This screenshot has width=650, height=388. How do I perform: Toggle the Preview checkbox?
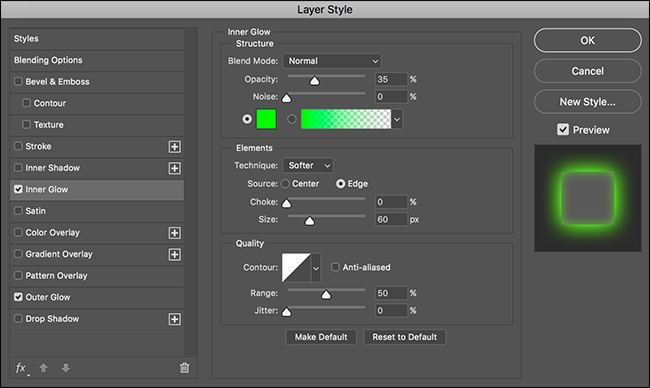coord(563,130)
